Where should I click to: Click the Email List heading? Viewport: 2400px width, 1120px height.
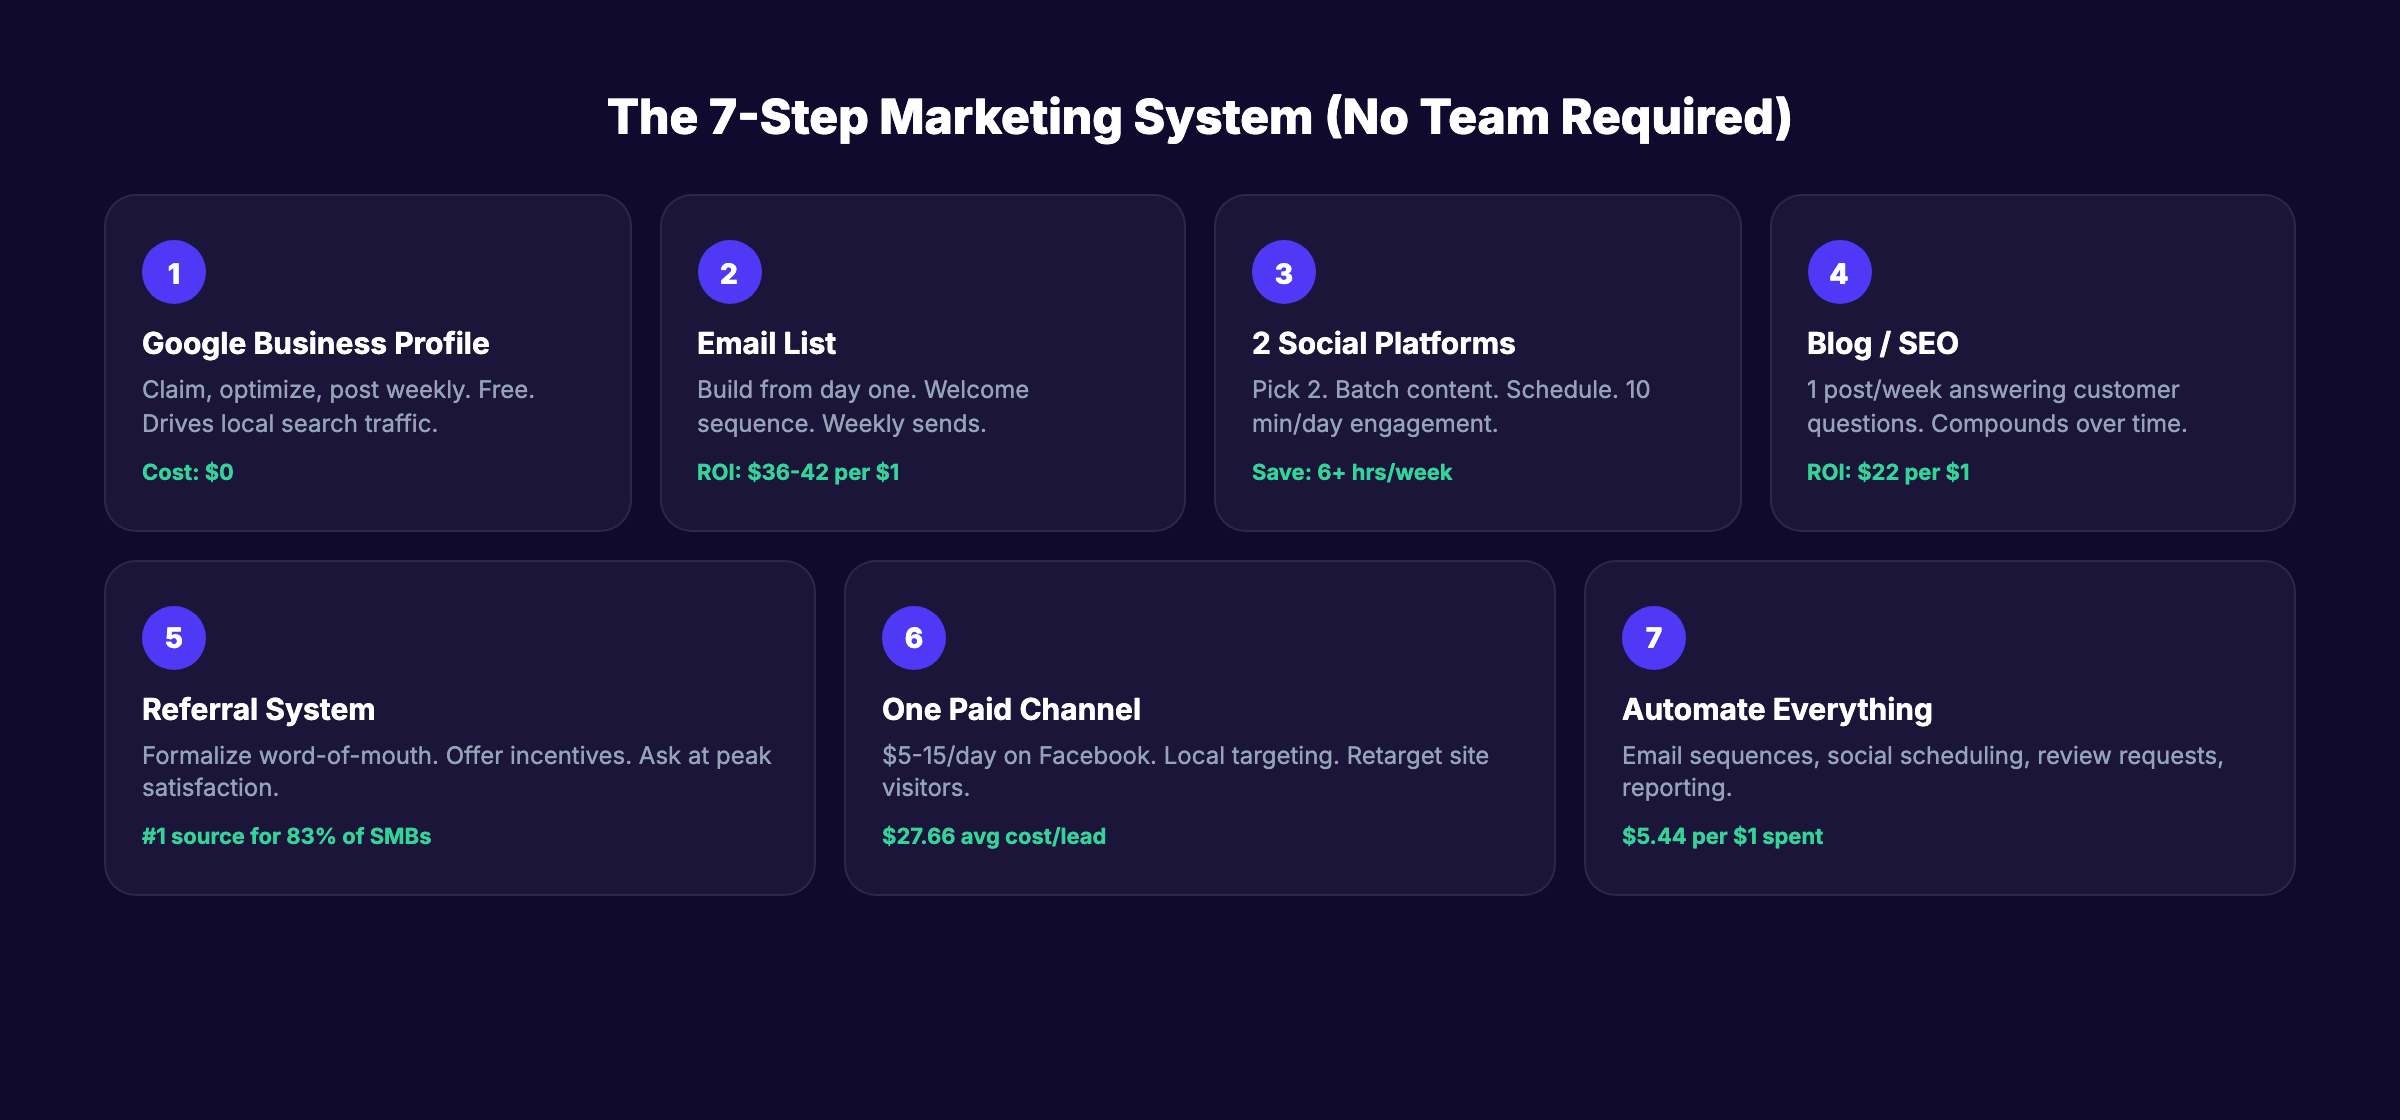point(765,342)
